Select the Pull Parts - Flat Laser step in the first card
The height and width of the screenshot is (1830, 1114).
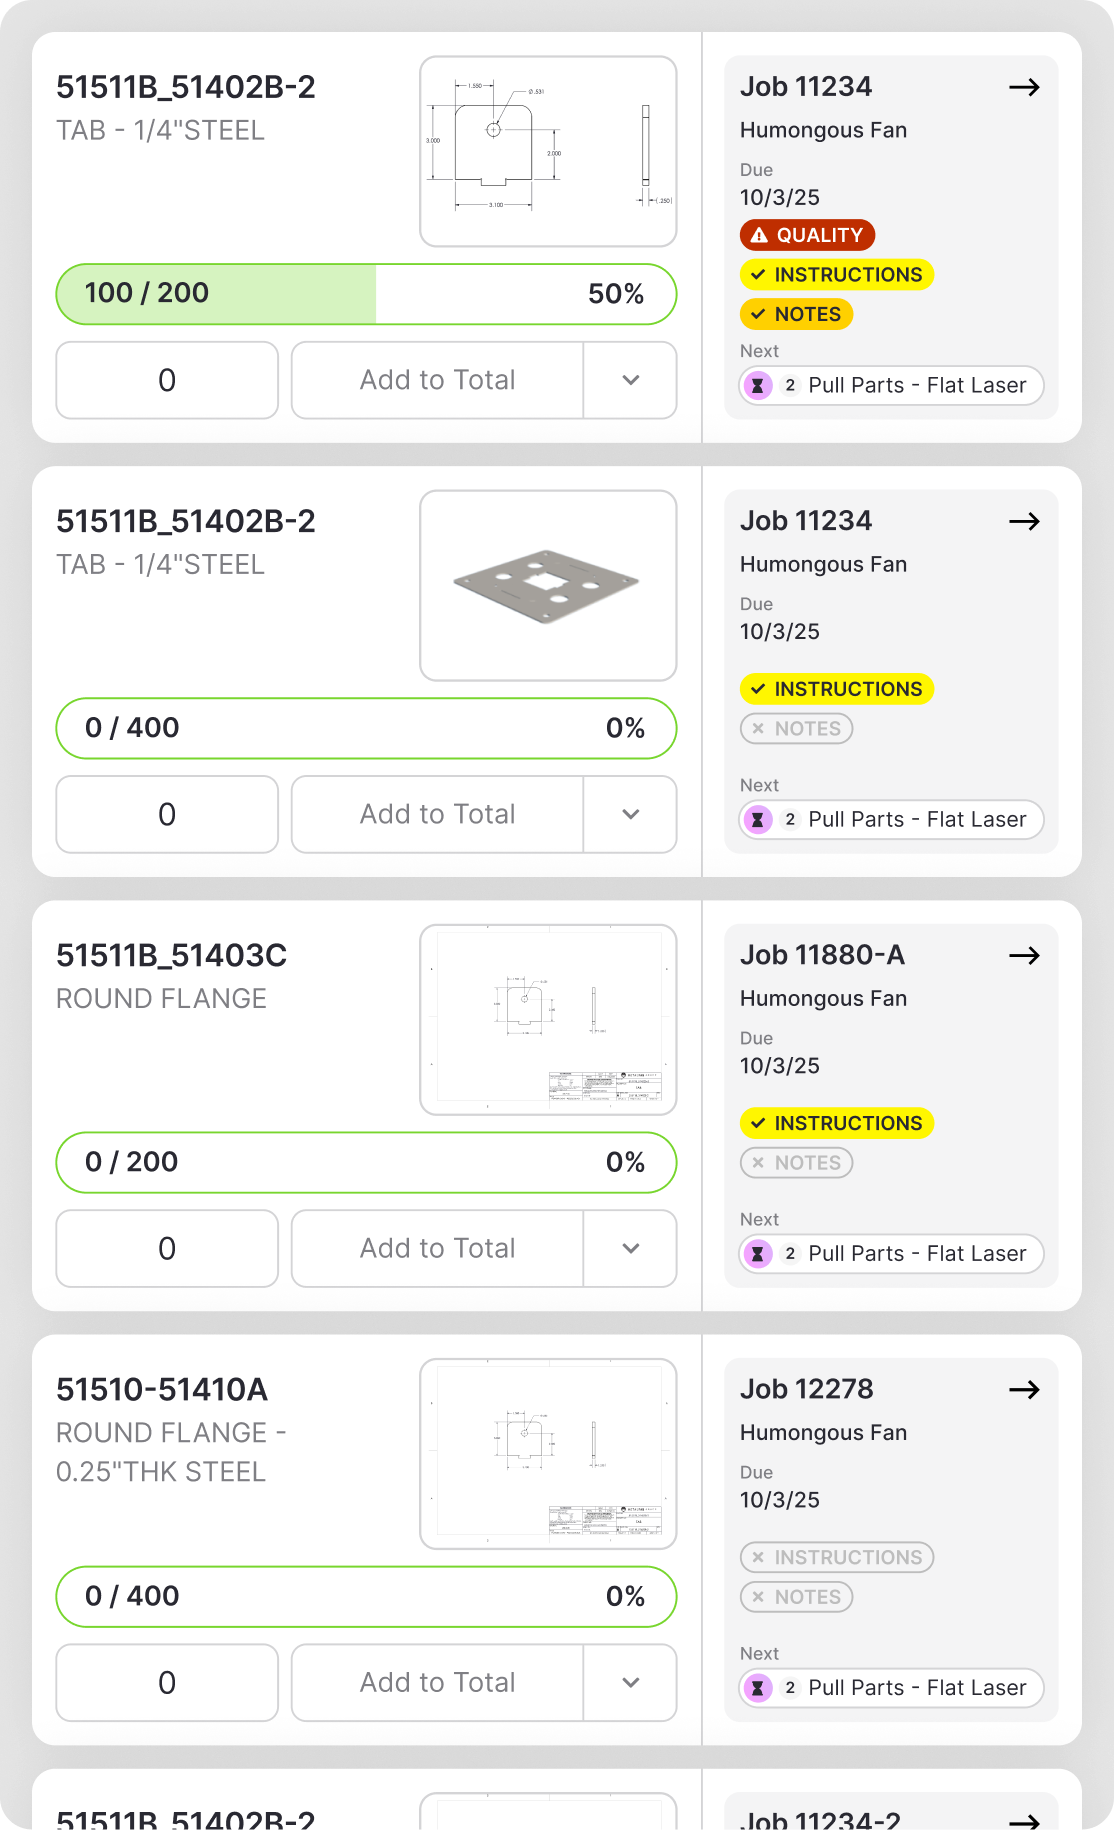[x=891, y=386]
